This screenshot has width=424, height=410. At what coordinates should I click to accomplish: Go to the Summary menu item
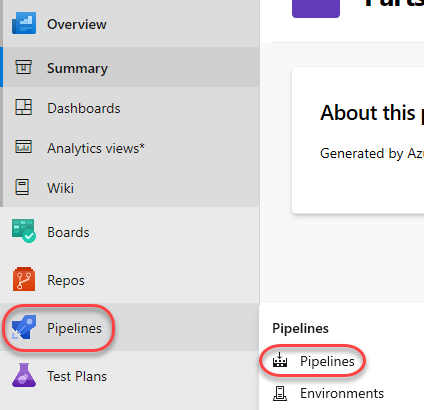tap(77, 68)
